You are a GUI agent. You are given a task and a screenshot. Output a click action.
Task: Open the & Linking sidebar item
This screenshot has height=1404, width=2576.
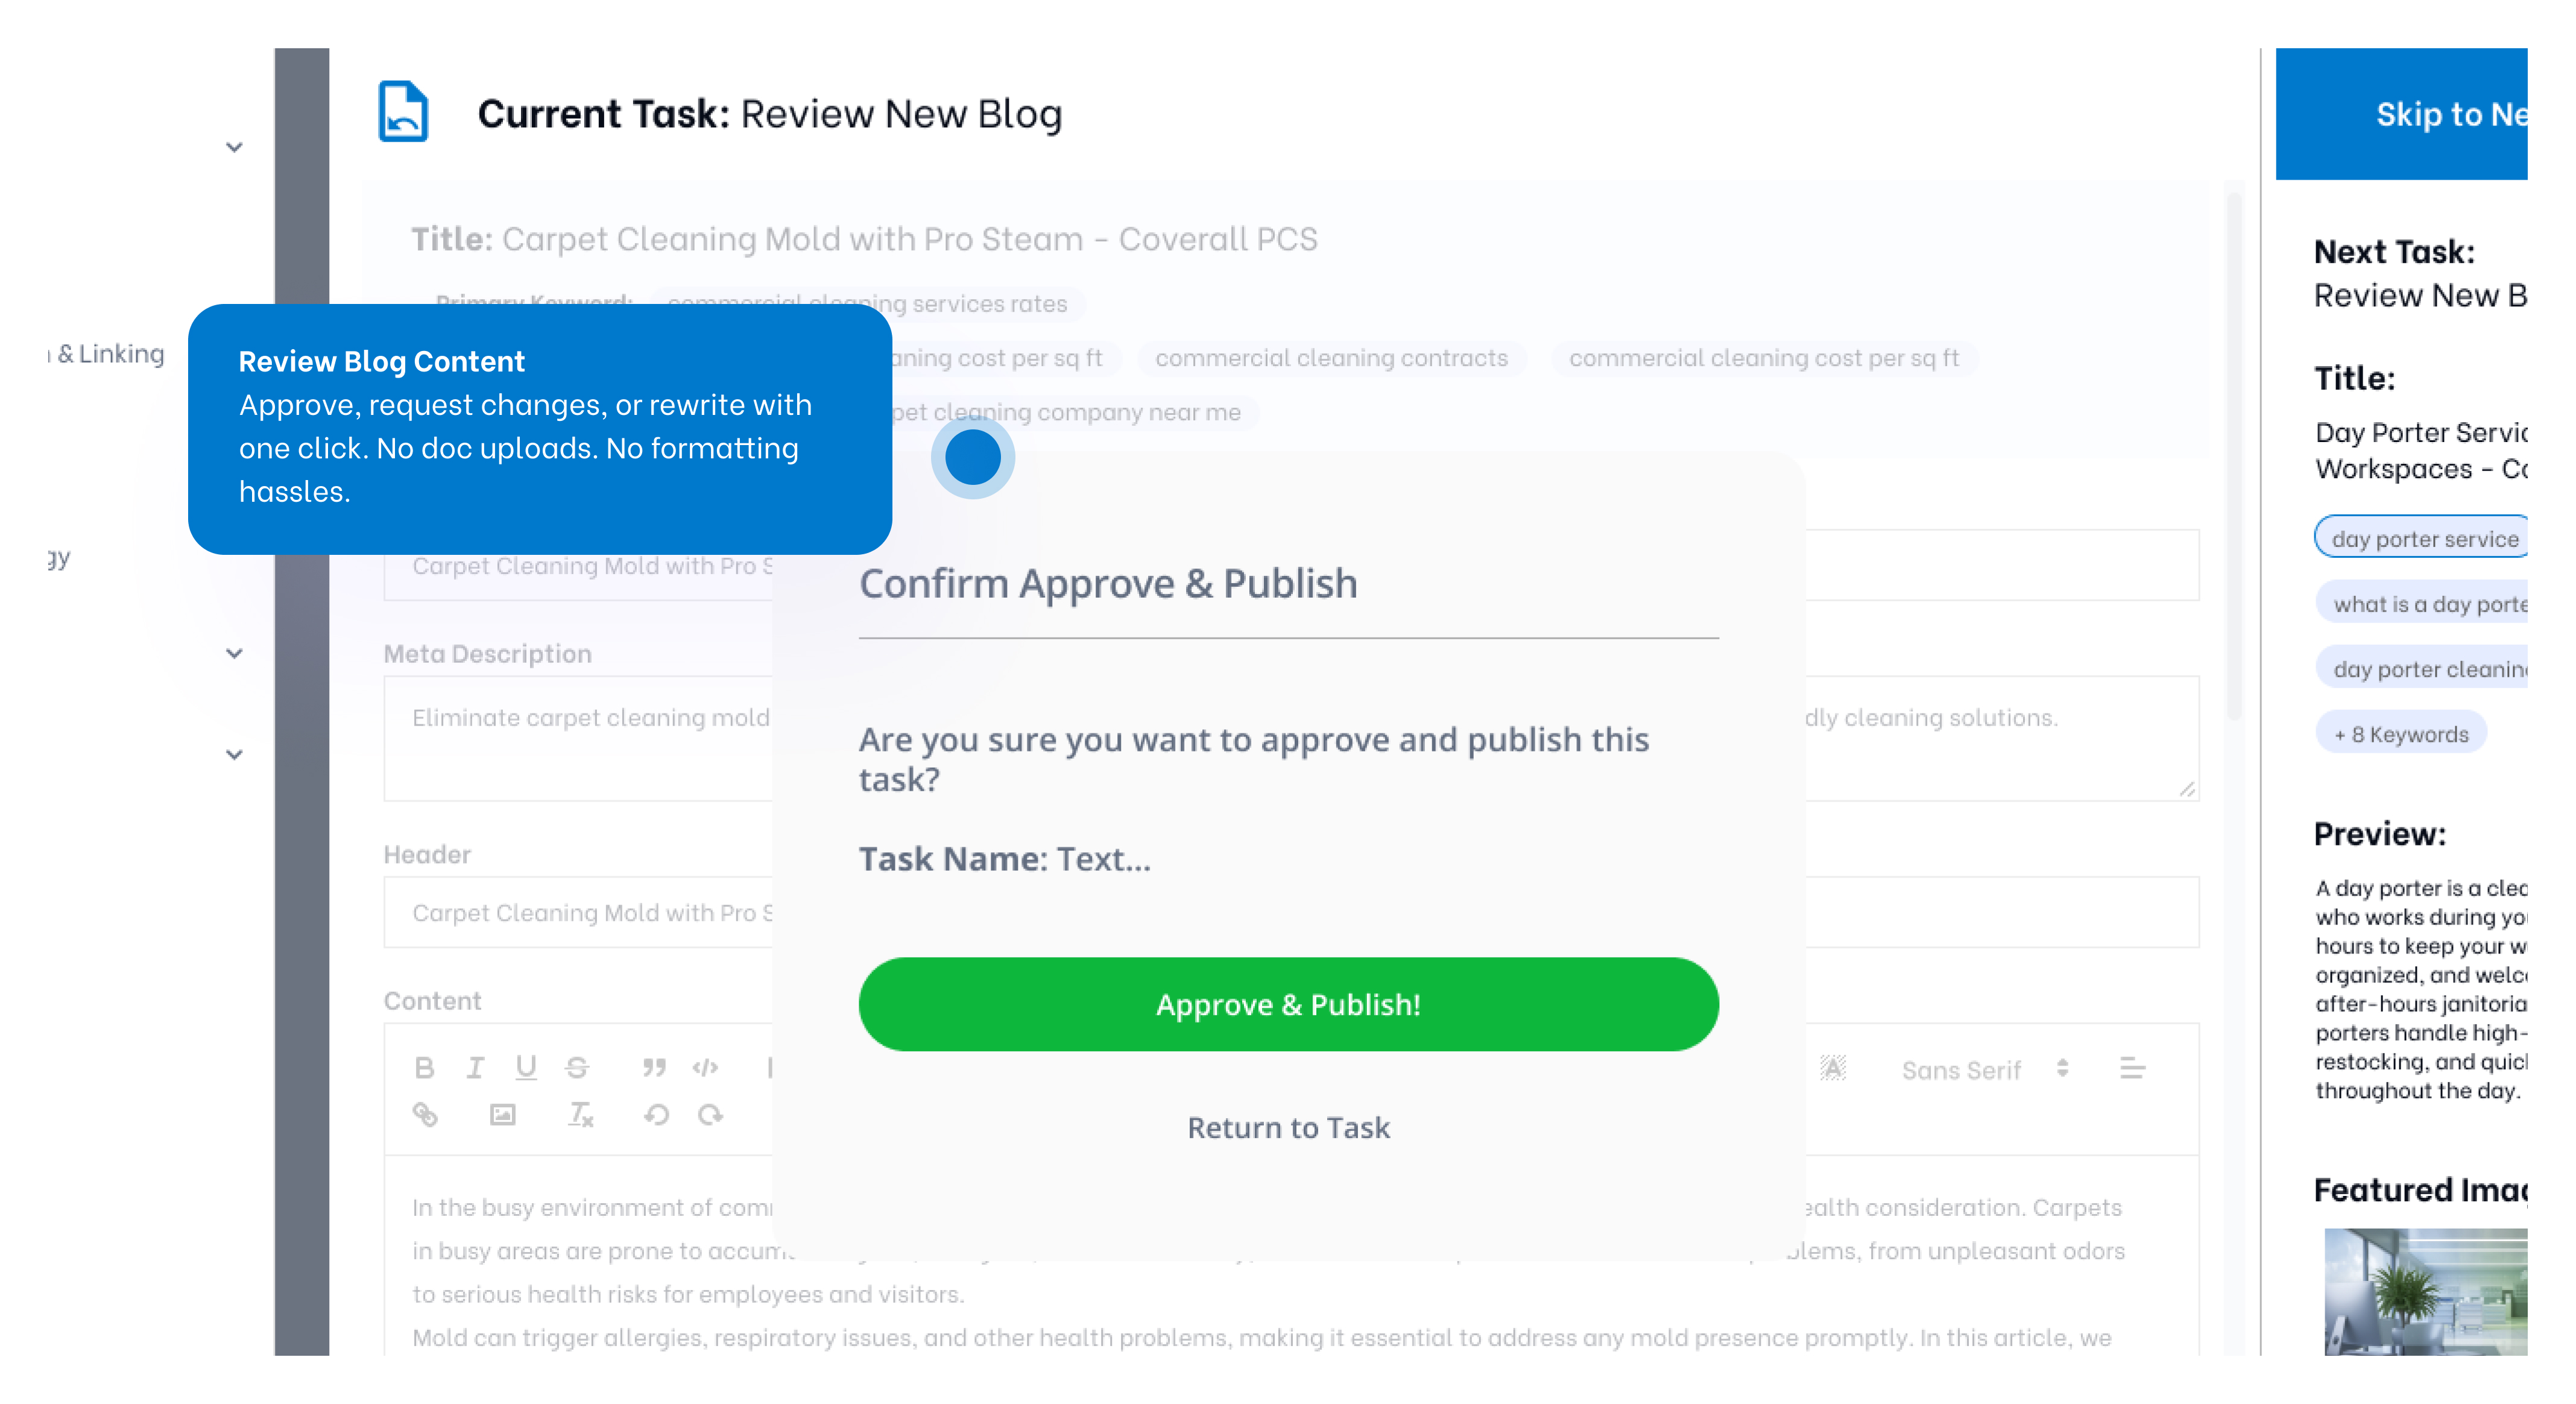point(110,354)
